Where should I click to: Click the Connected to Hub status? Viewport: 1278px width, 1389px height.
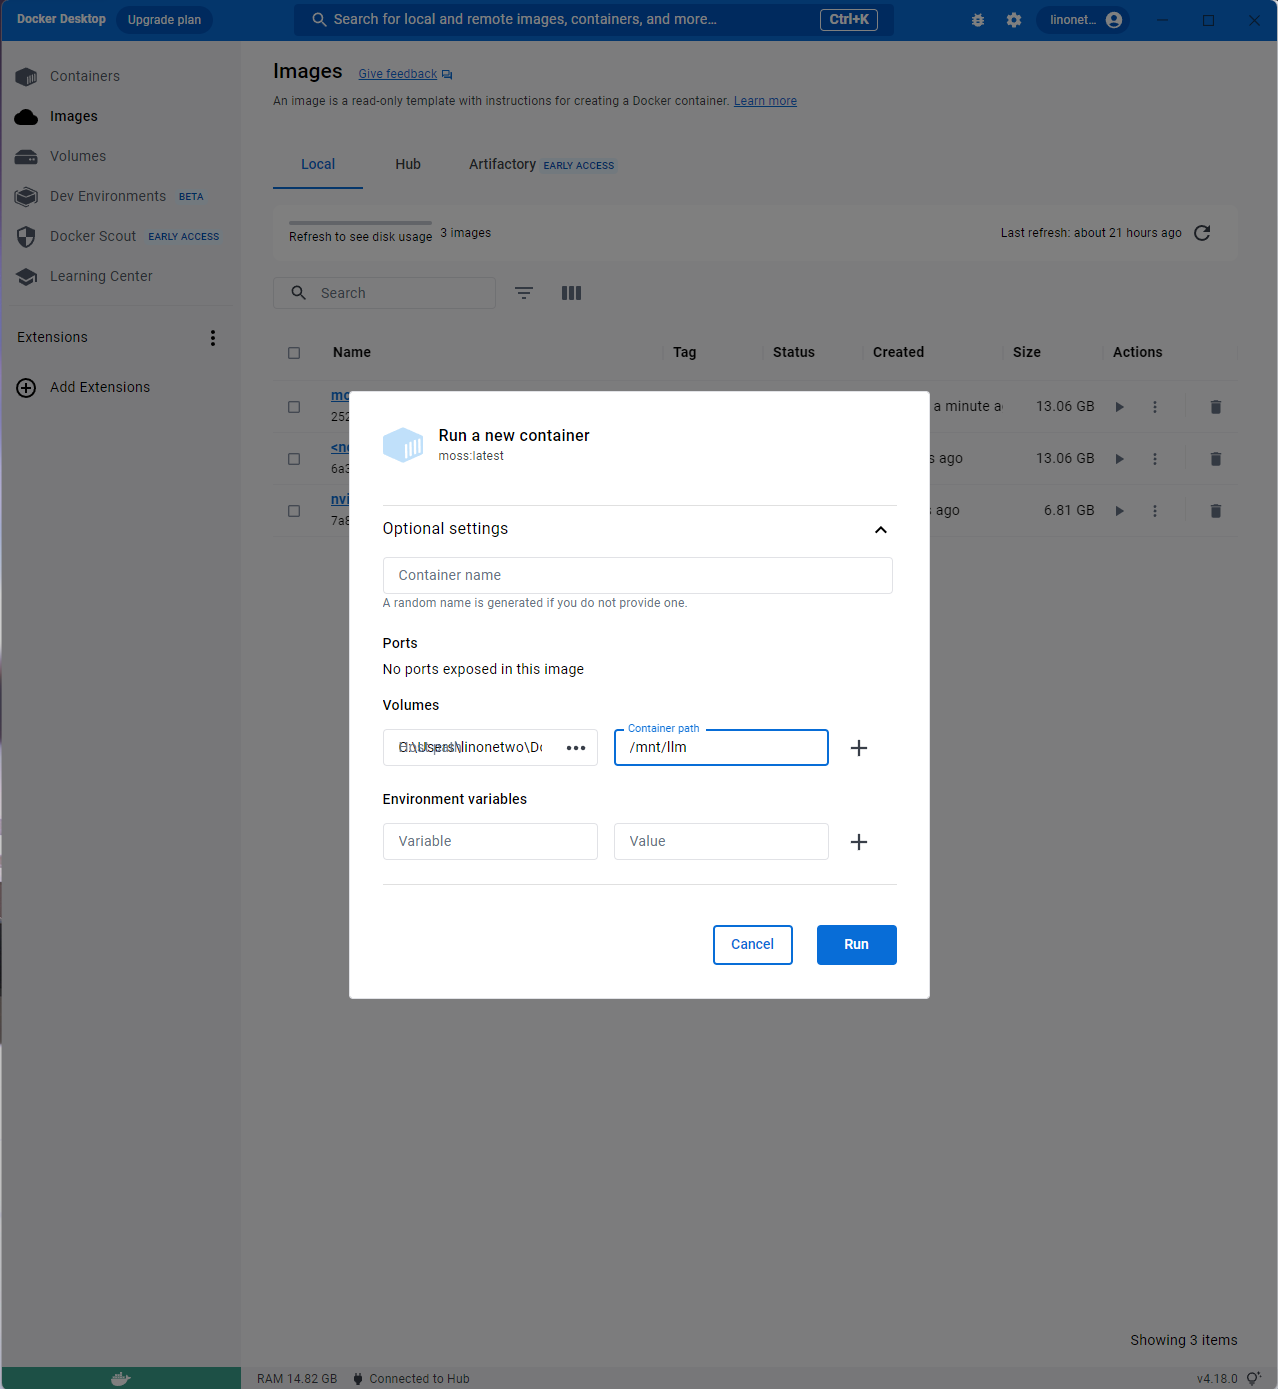[410, 1379]
